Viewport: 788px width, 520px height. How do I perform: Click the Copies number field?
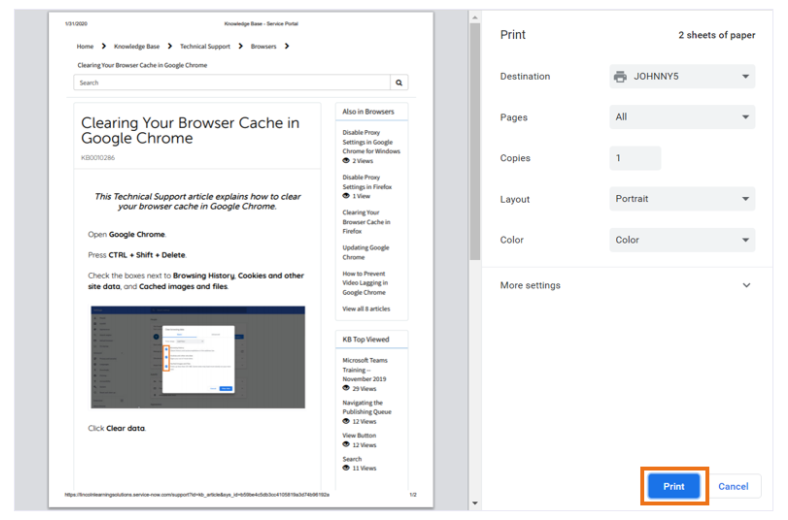pyautogui.click(x=635, y=158)
